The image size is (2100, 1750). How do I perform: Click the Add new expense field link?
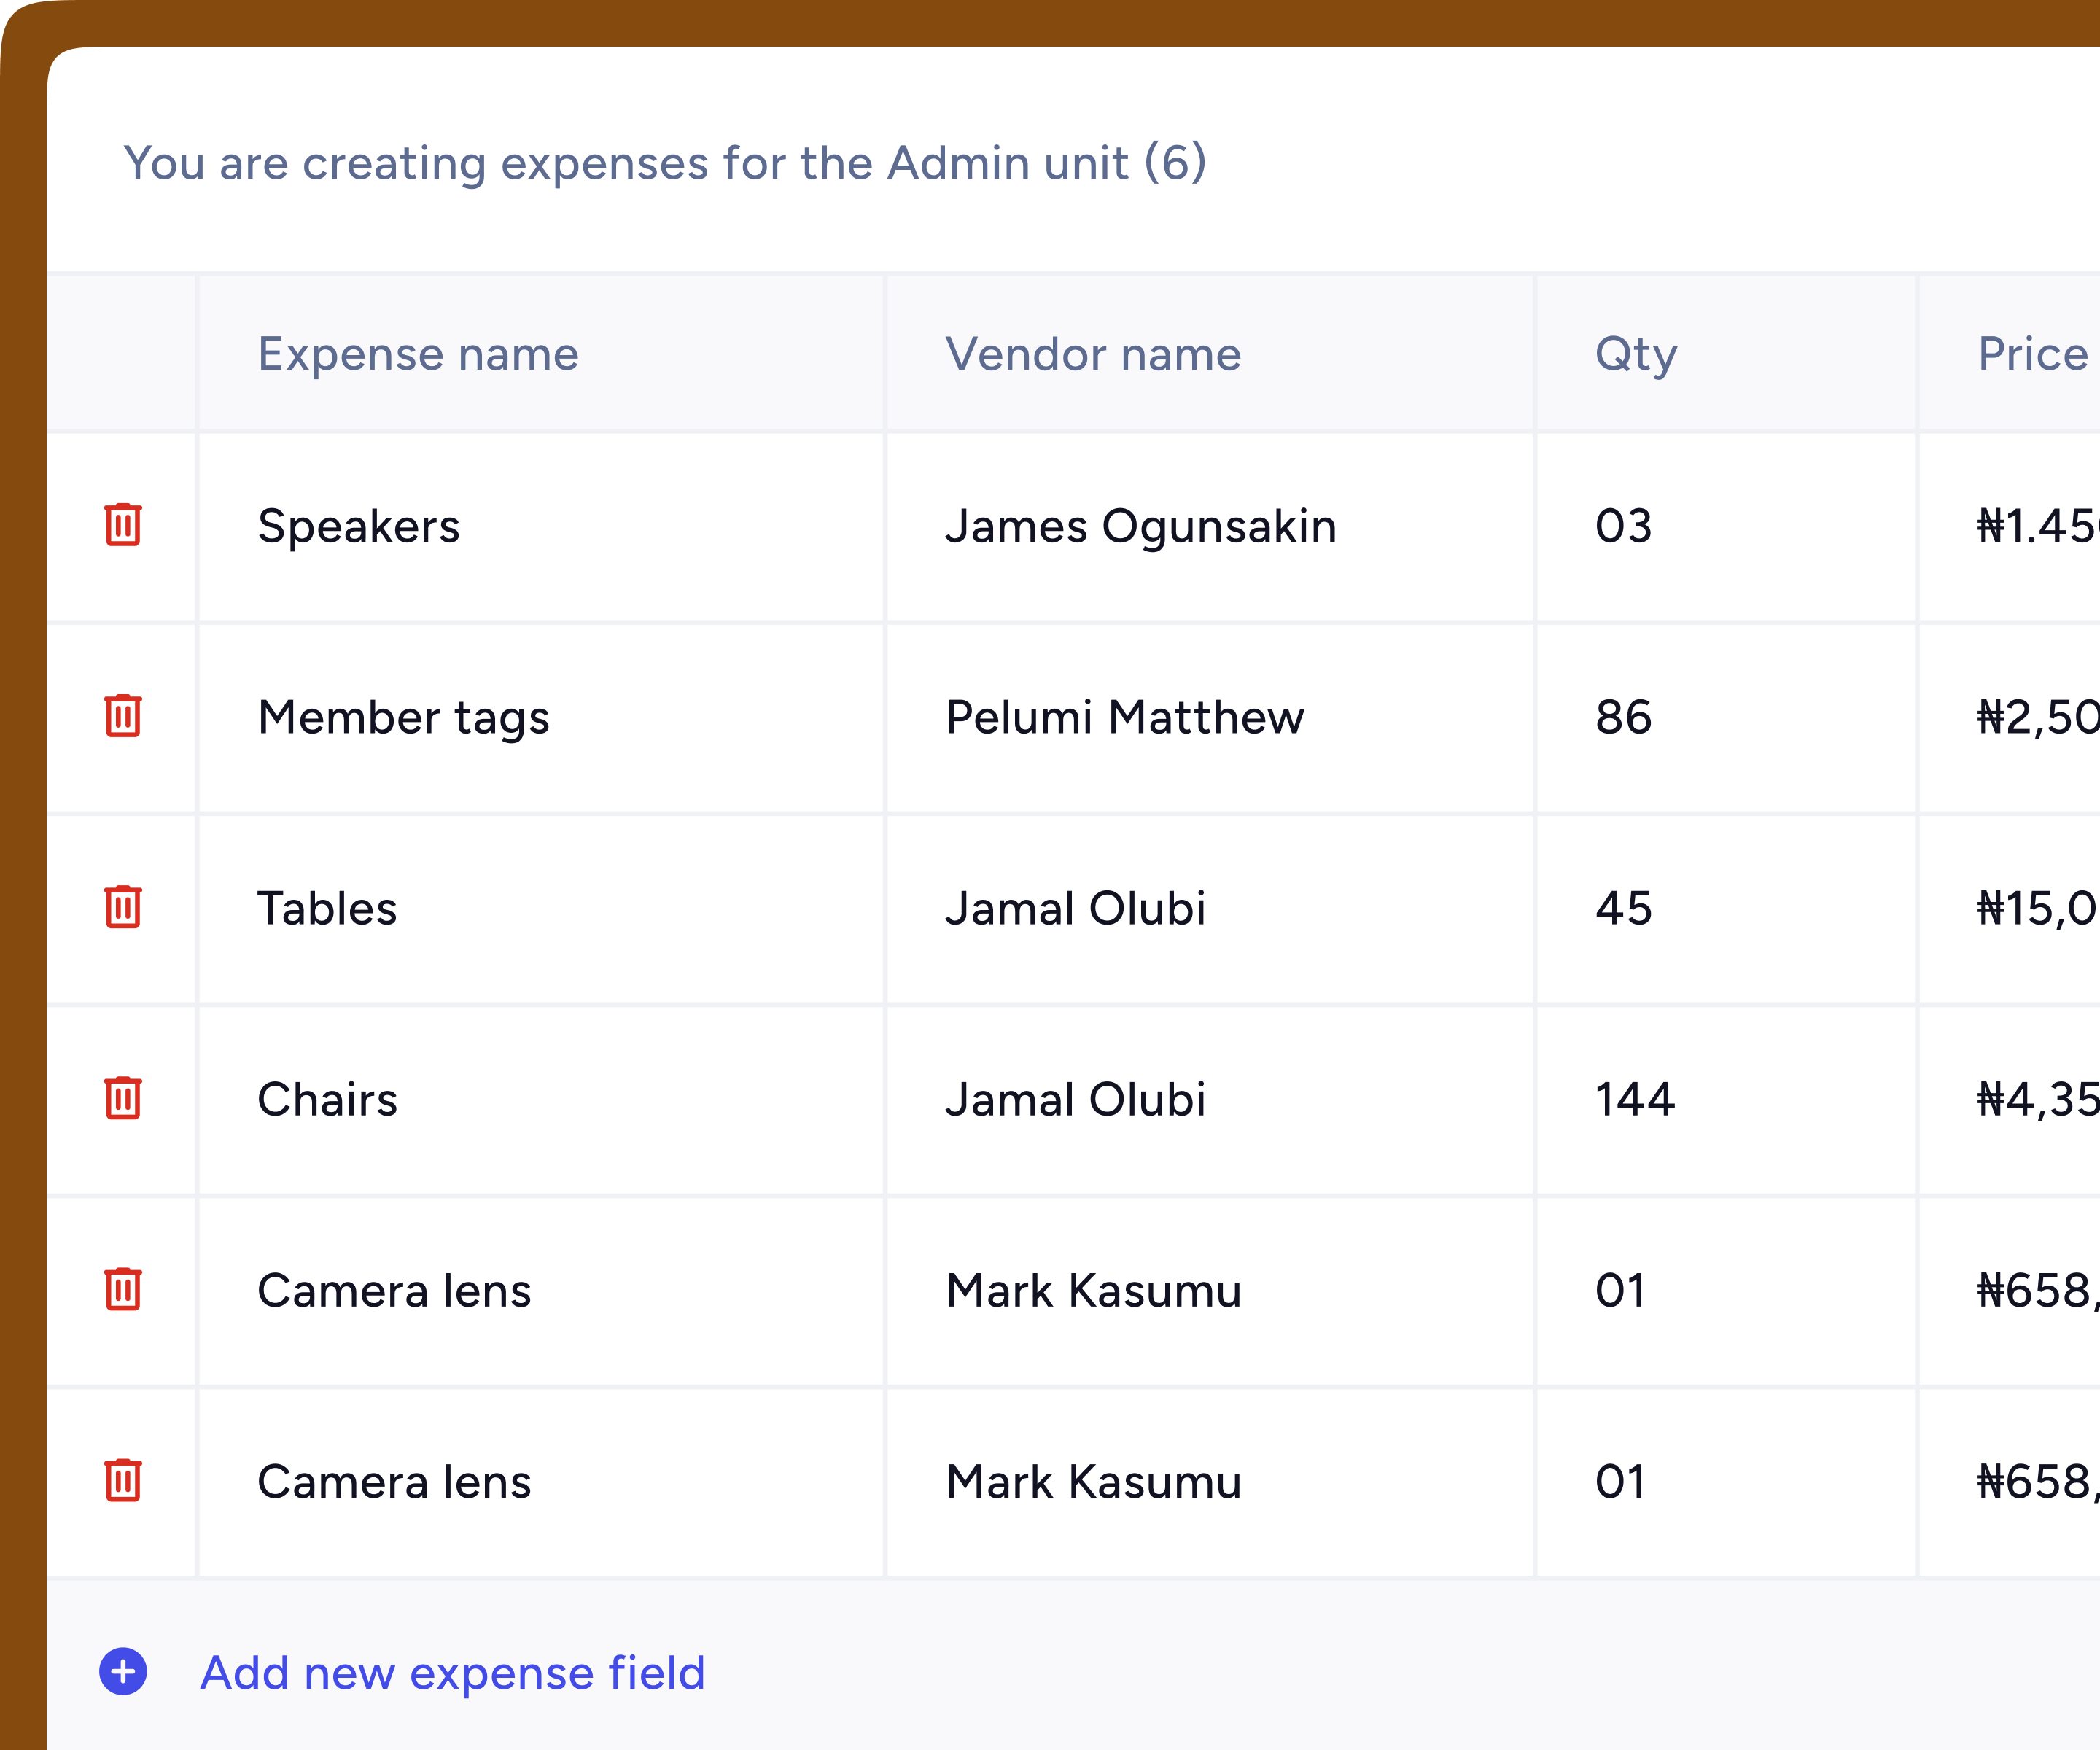point(453,1672)
